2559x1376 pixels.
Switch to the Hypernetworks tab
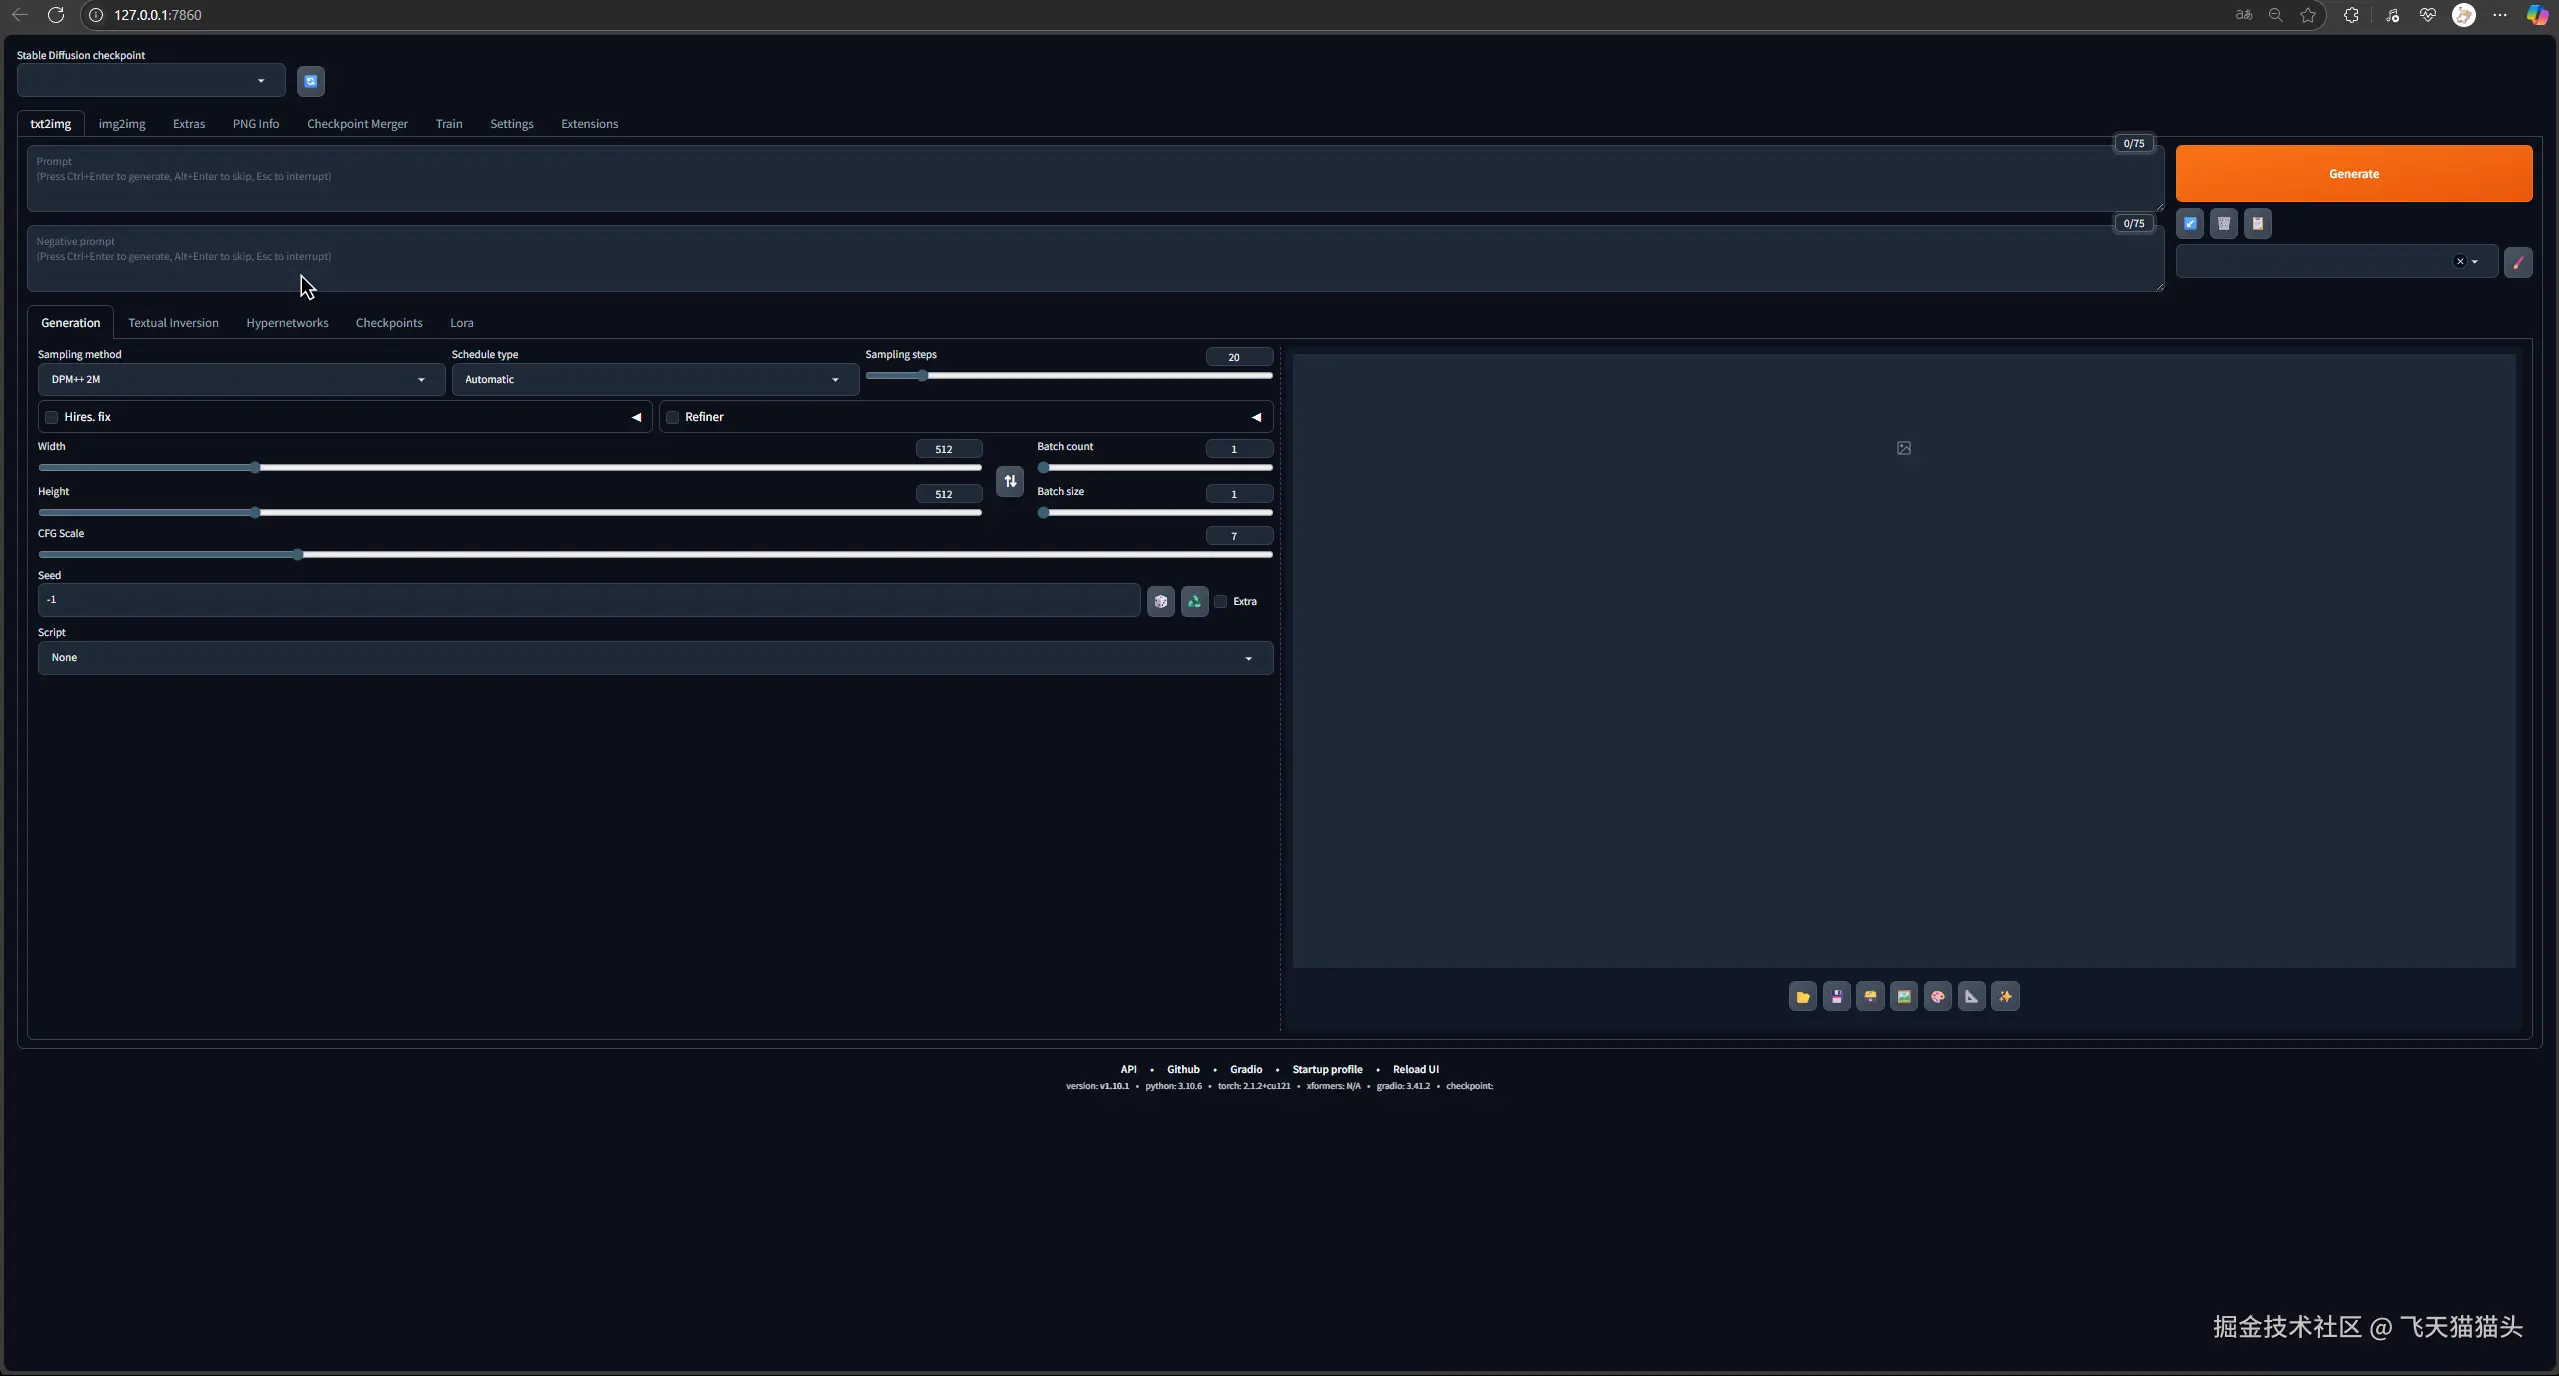pyautogui.click(x=287, y=323)
